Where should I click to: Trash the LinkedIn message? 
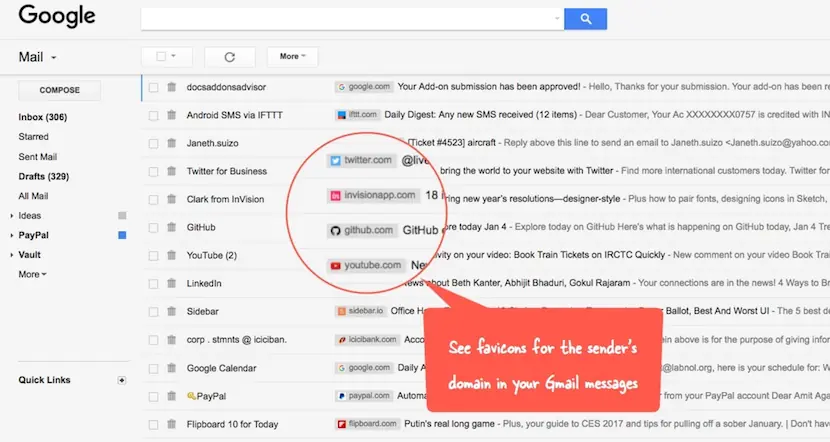[172, 283]
